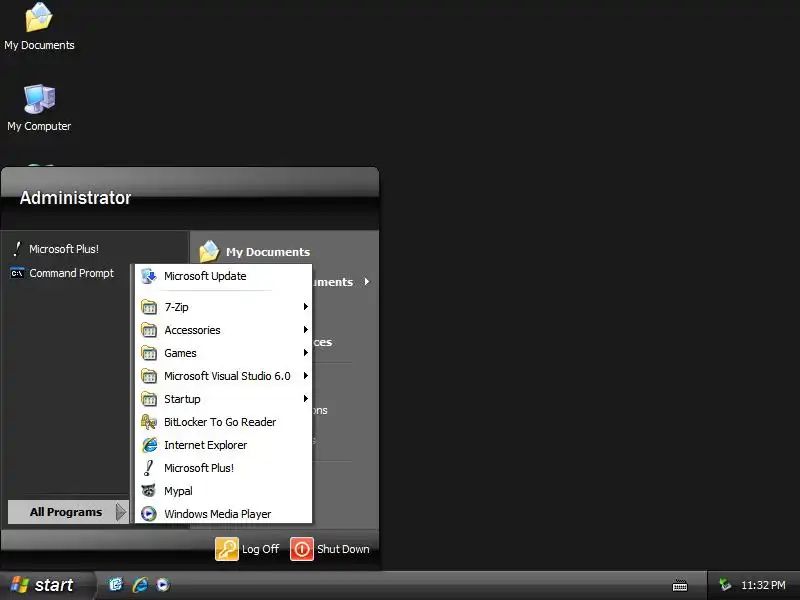Click the 7-Zip folder icon
Viewport: 800px width, 600px height.
pyautogui.click(x=148, y=307)
